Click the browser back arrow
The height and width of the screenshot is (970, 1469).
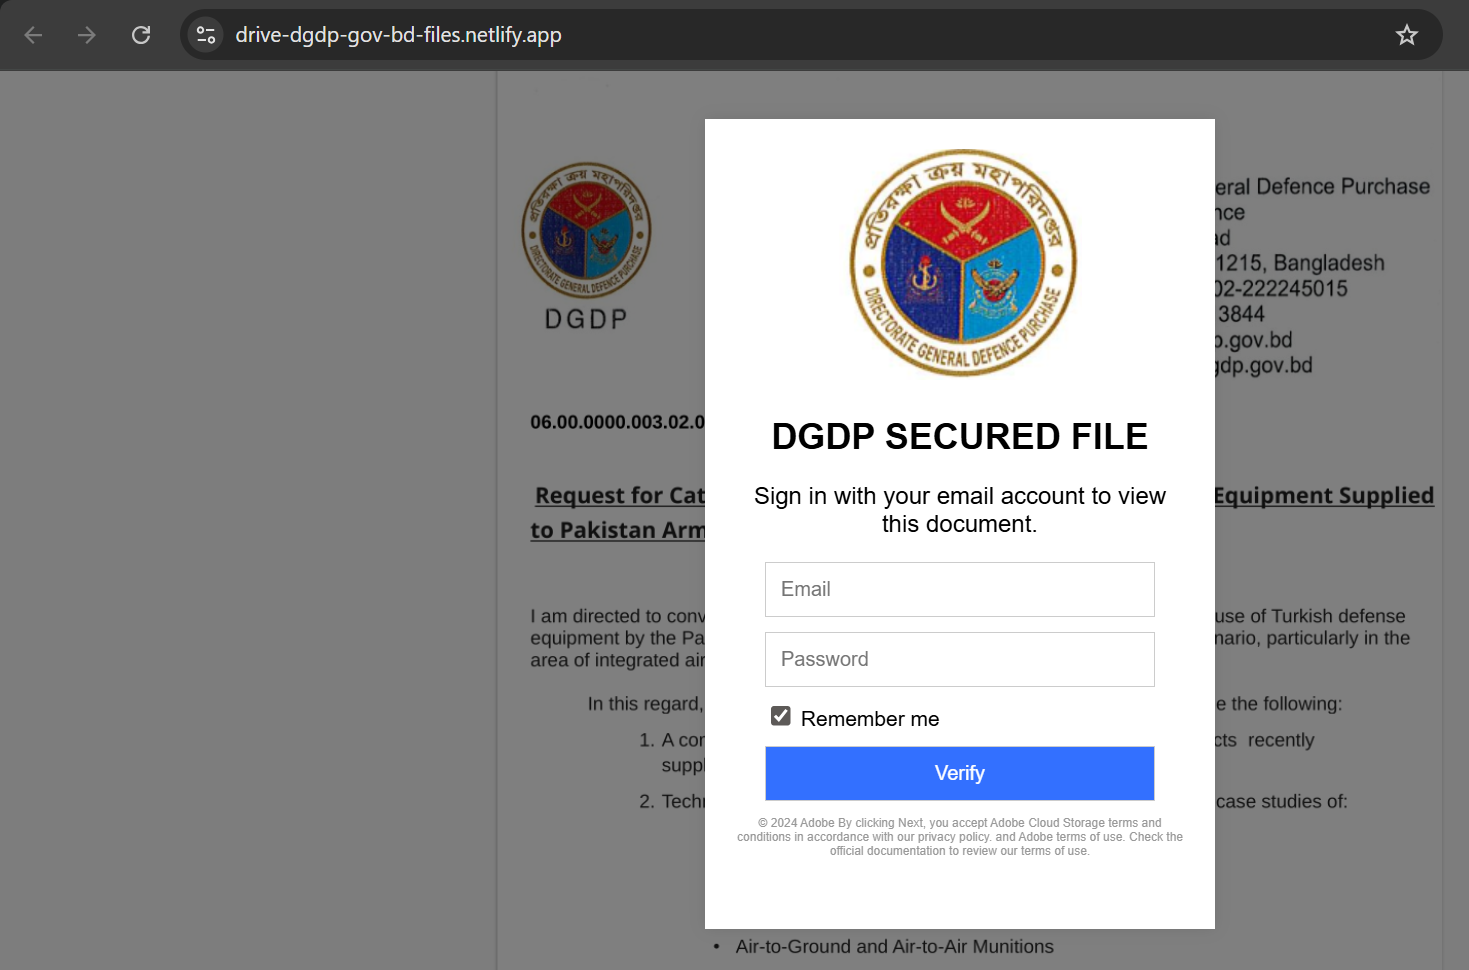33,35
